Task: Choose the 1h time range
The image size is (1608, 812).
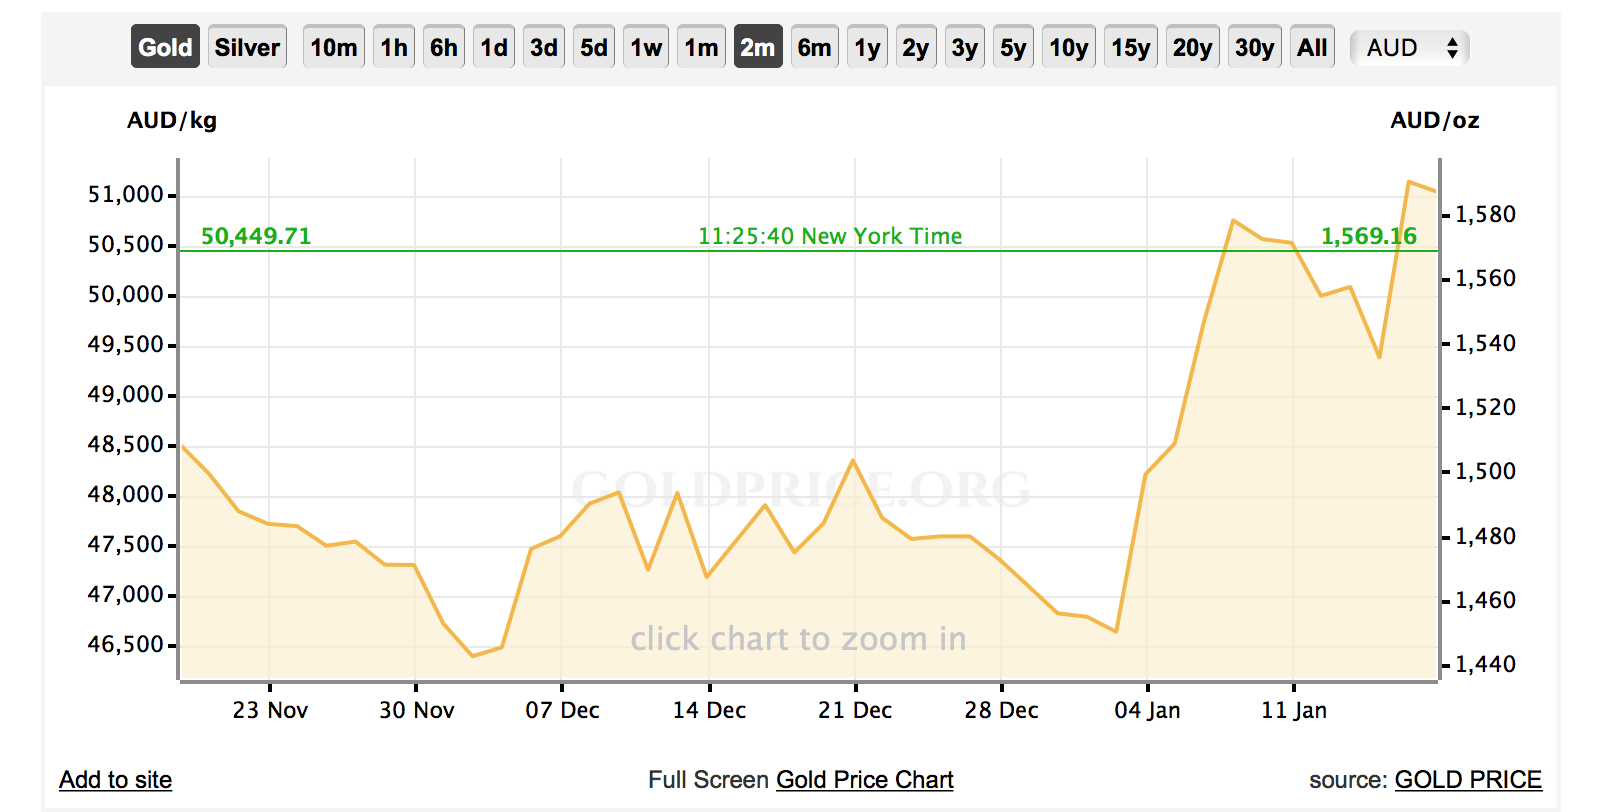Action: pos(394,47)
